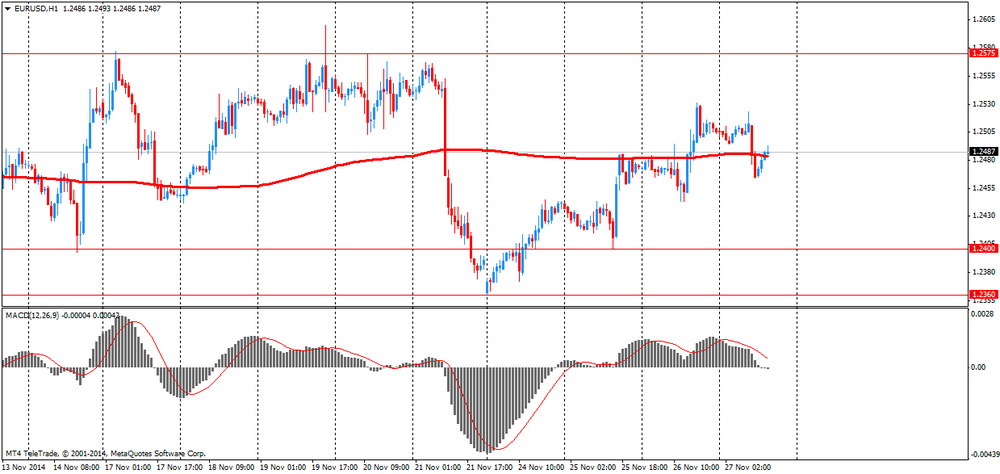This screenshot has width=1000, height=474.
Task: Click the 21 Nov 17:00 time label
Action: point(488,466)
